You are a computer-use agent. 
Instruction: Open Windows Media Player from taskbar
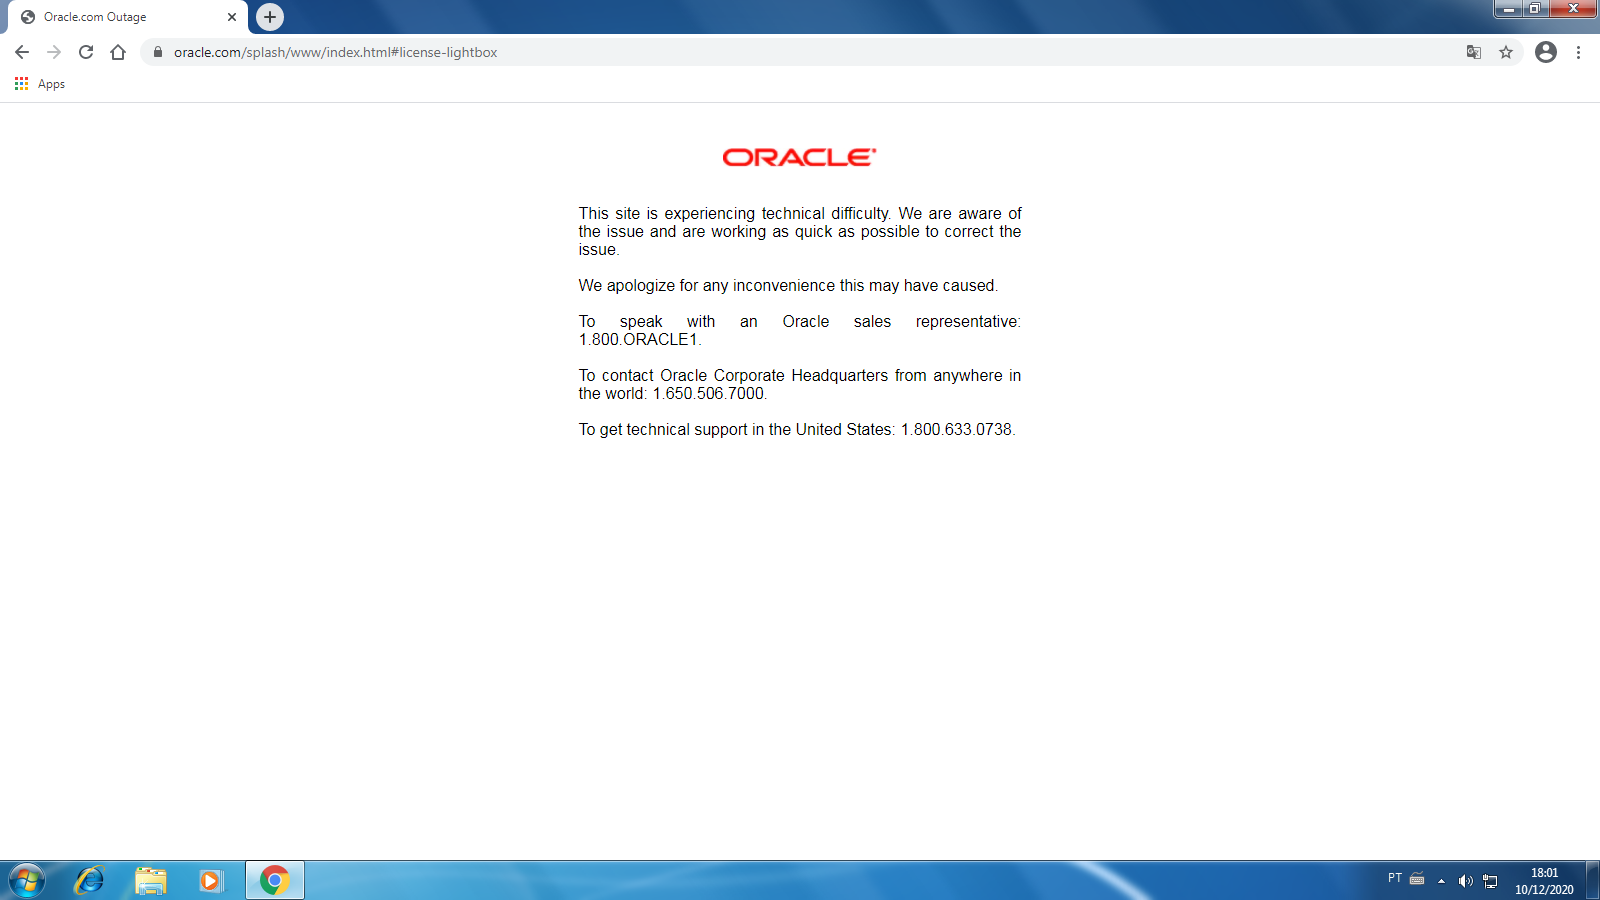210,881
